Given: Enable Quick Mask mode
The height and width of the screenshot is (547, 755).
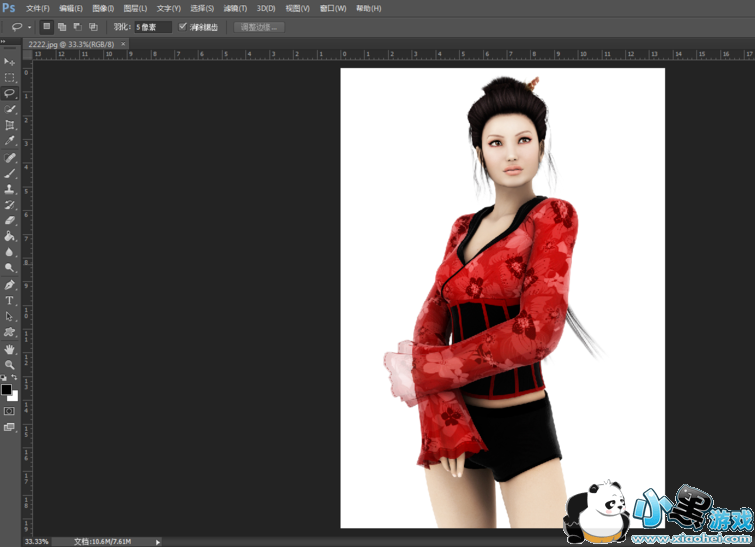Looking at the screenshot, I should pos(10,411).
